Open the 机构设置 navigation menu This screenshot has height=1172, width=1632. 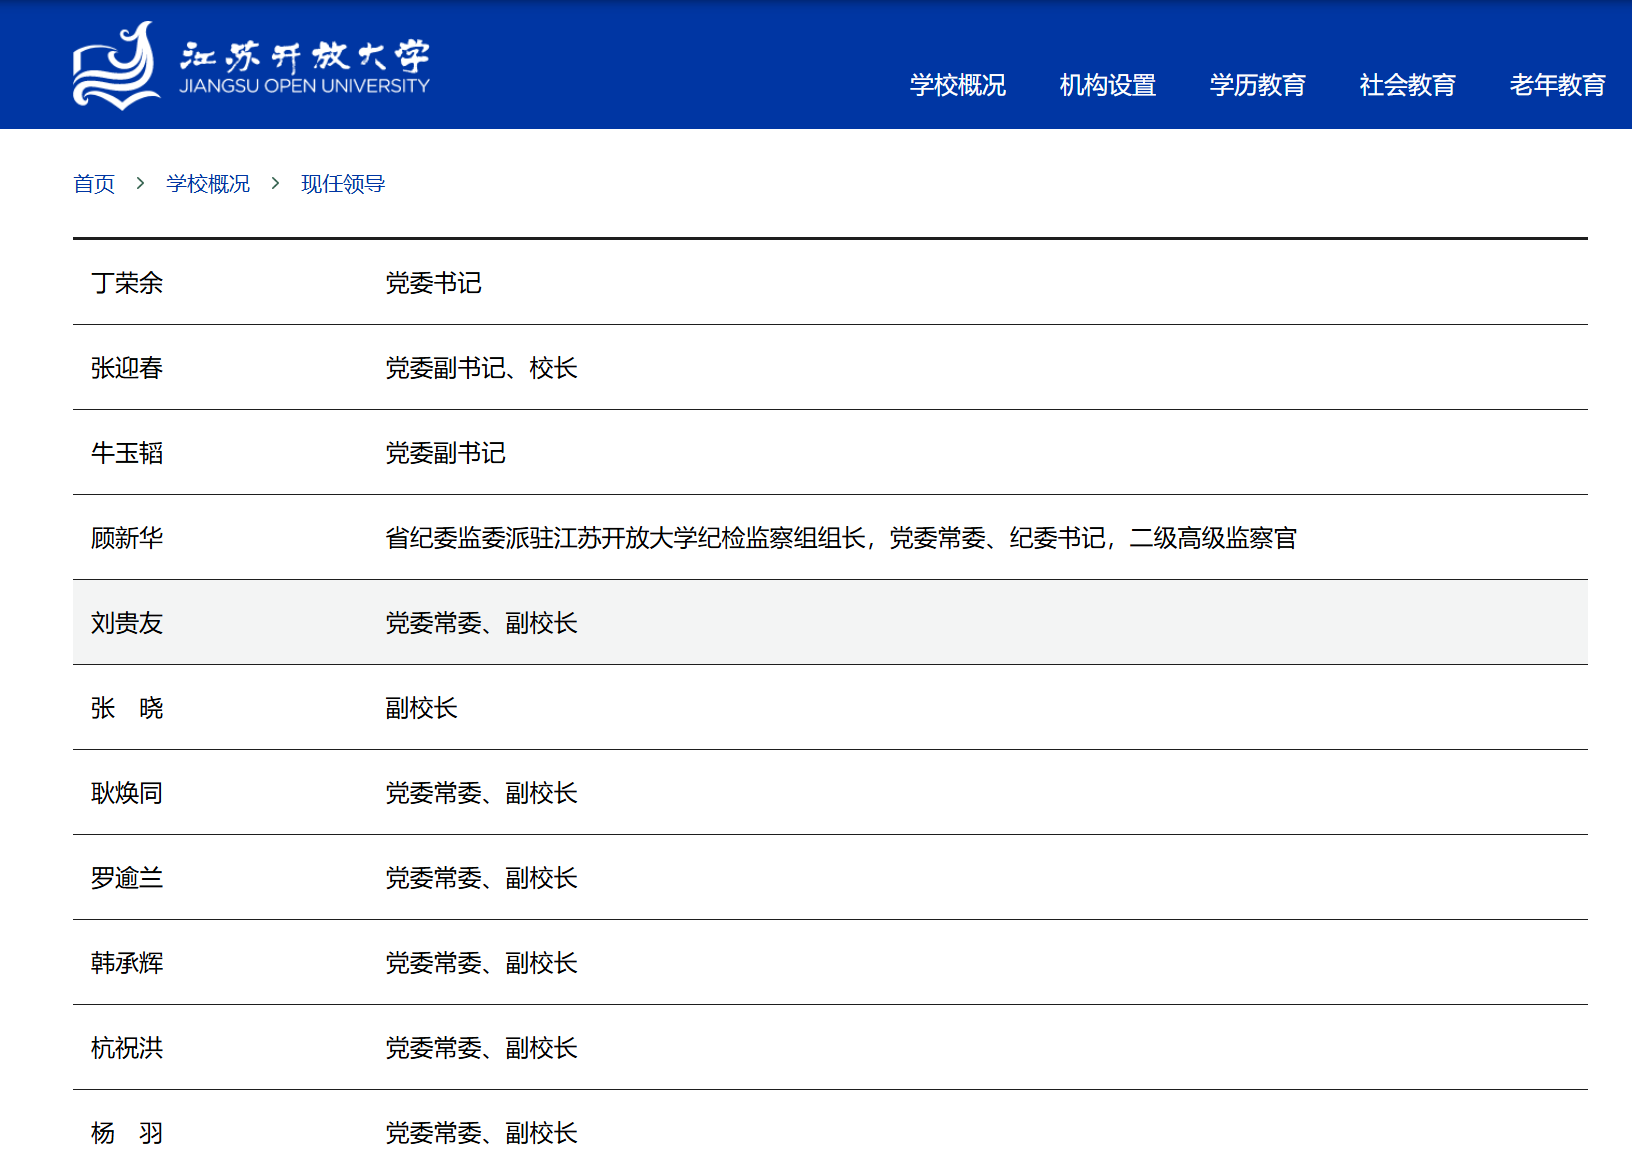[1107, 85]
